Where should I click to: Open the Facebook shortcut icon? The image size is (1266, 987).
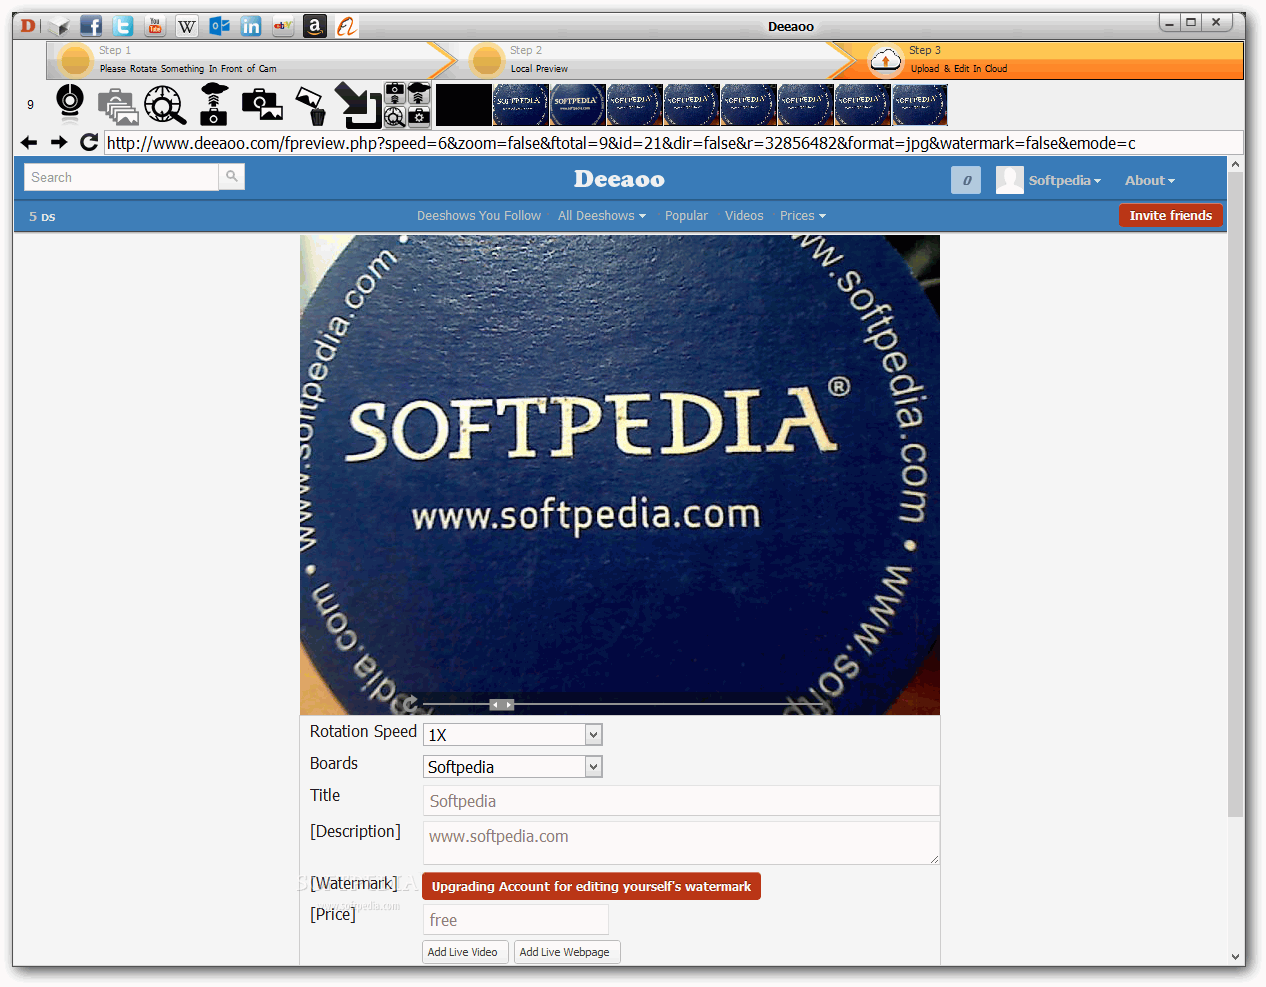pyautogui.click(x=91, y=26)
